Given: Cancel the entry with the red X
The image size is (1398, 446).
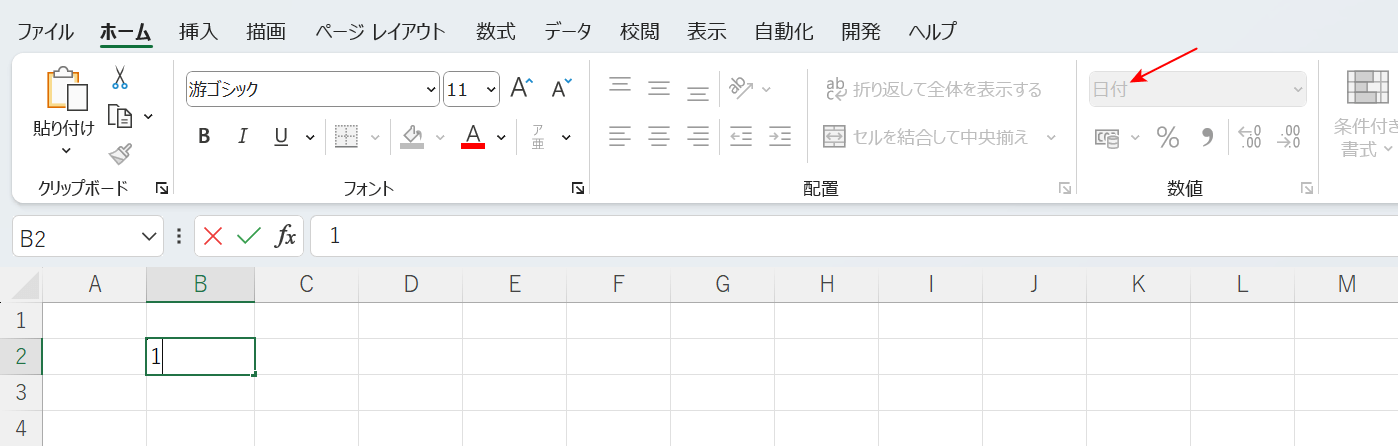Looking at the screenshot, I should pos(213,236).
